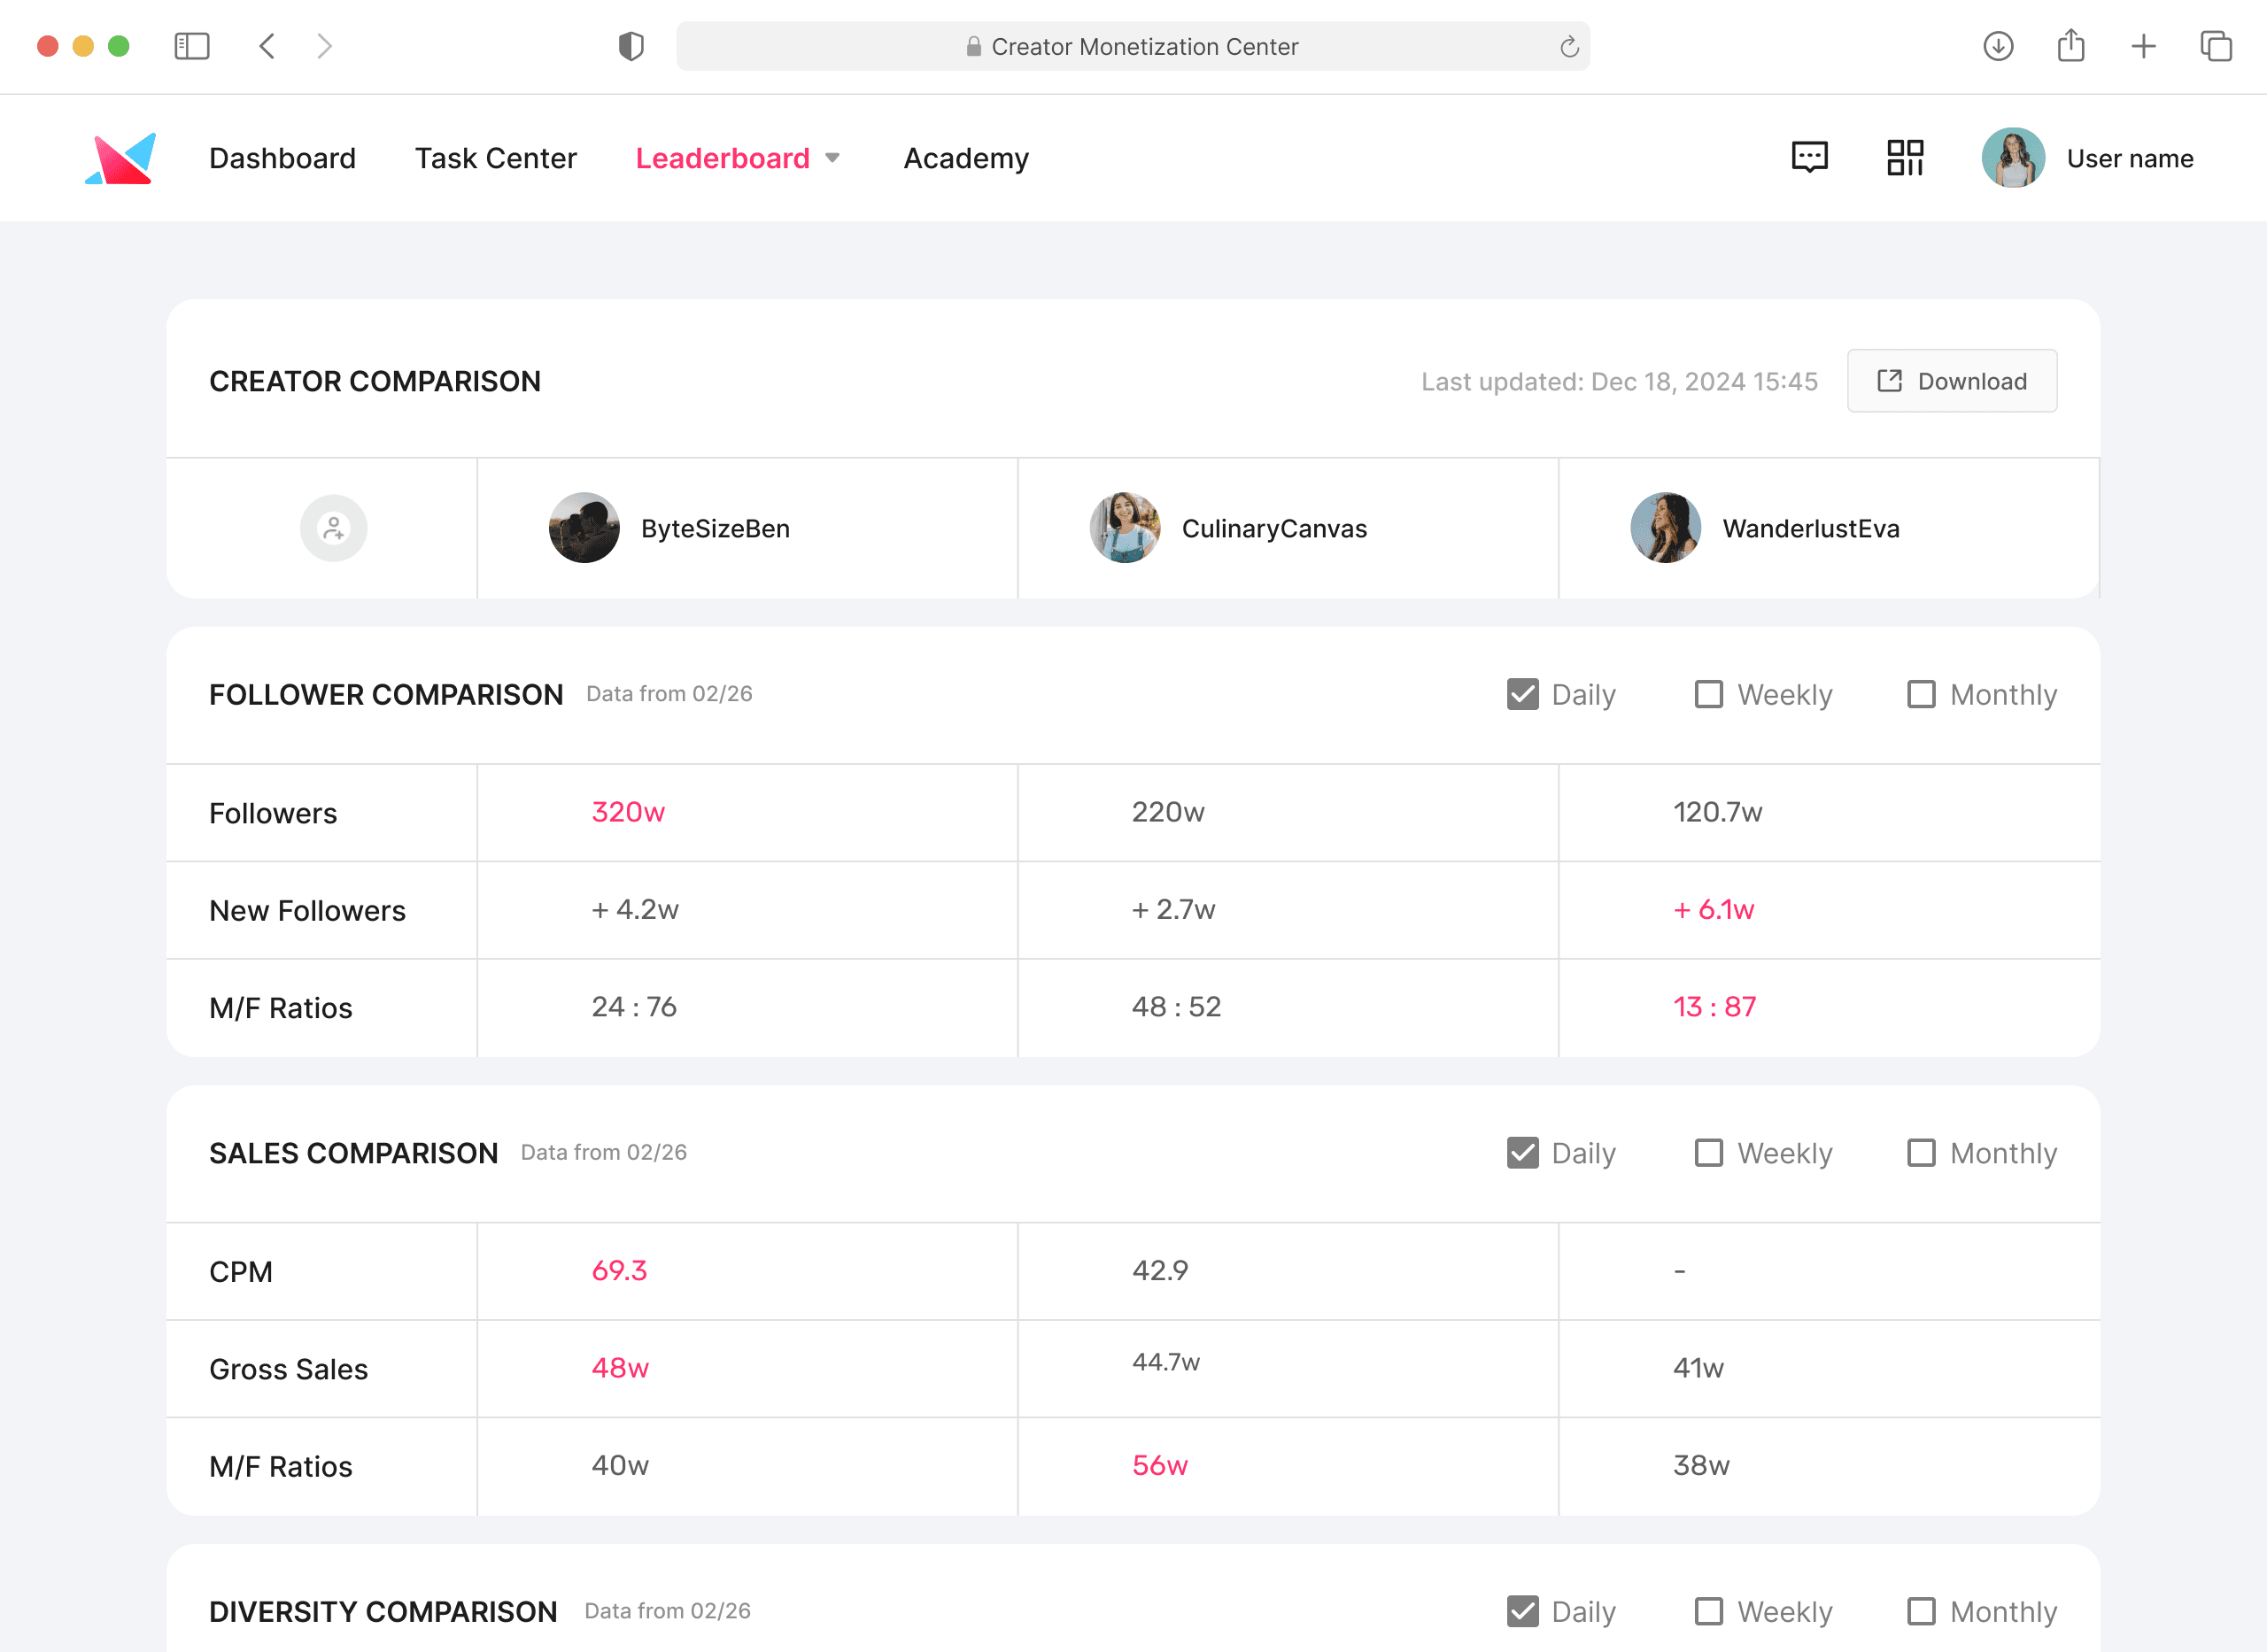Viewport: 2267px width, 1652px height.
Task: Uncheck Daily in Diversity Comparison
Action: pyautogui.click(x=1523, y=1611)
